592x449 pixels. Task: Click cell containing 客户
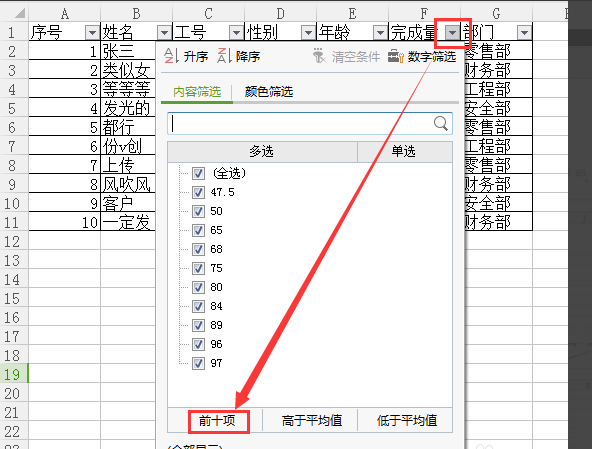128,203
